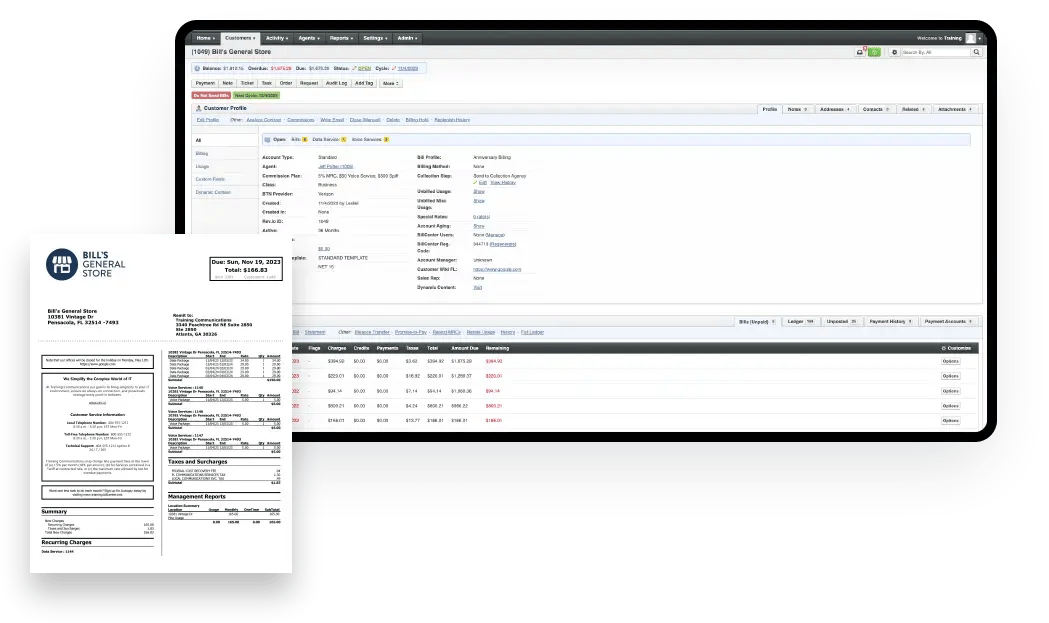Image resolution: width=1049 pixels, height=623 pixels.
Task: Open the agent name link
Action: coord(336,167)
